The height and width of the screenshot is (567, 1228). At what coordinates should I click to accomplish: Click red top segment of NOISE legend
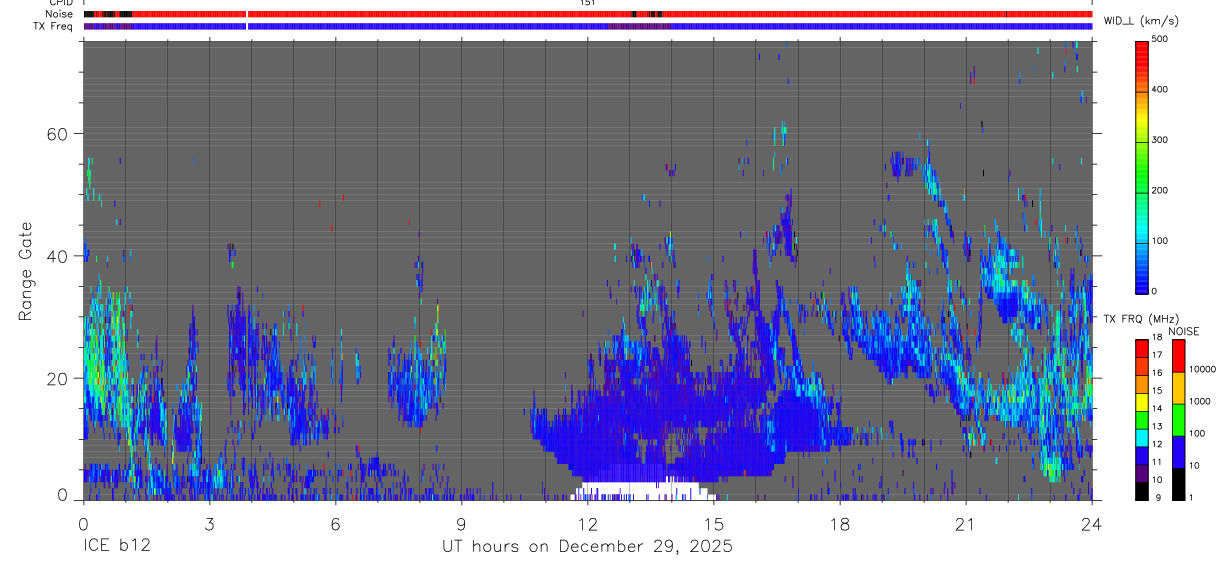pyautogui.click(x=1177, y=356)
